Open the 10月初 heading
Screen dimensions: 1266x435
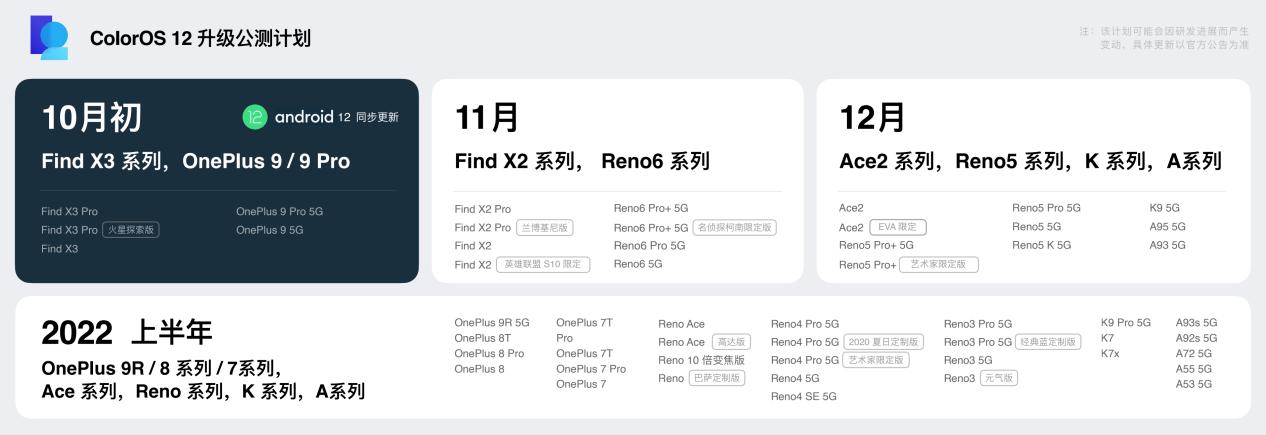(92, 118)
